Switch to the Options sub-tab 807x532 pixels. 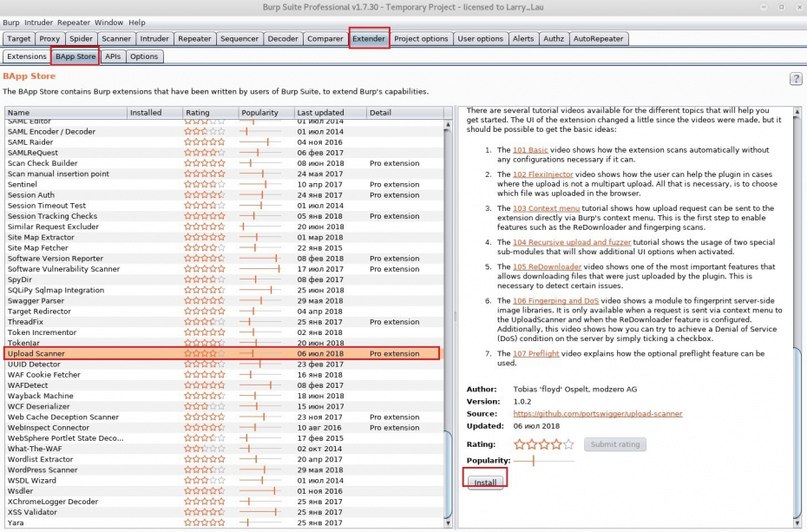[x=144, y=57]
